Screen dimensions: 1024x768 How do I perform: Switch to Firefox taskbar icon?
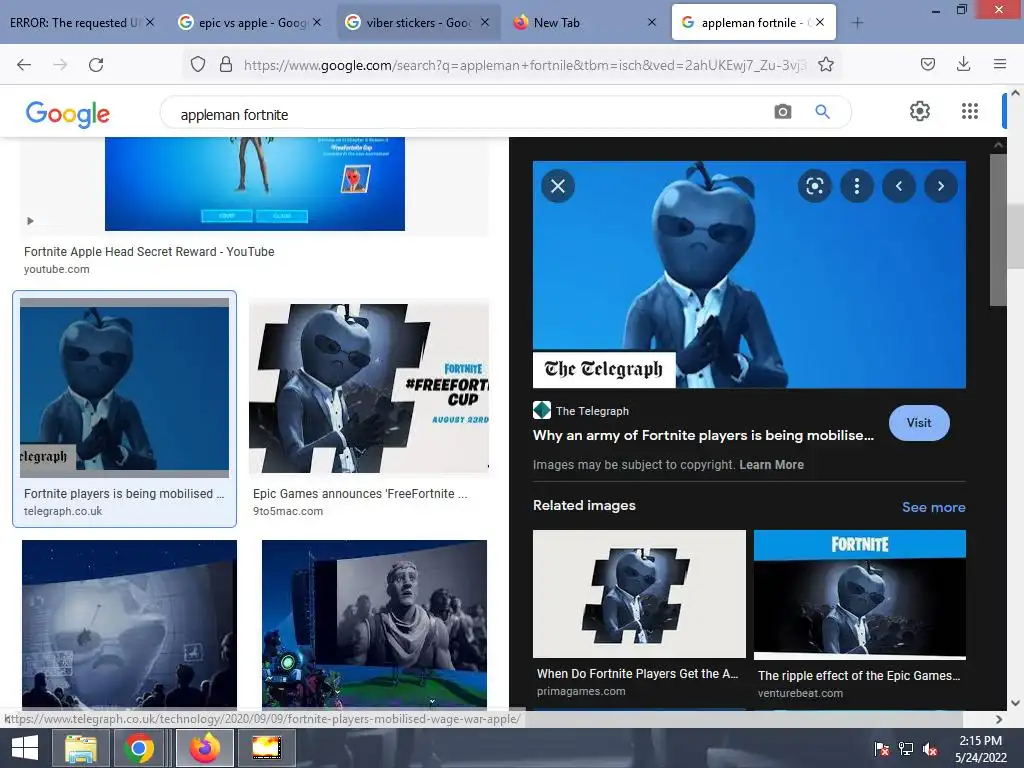point(205,748)
